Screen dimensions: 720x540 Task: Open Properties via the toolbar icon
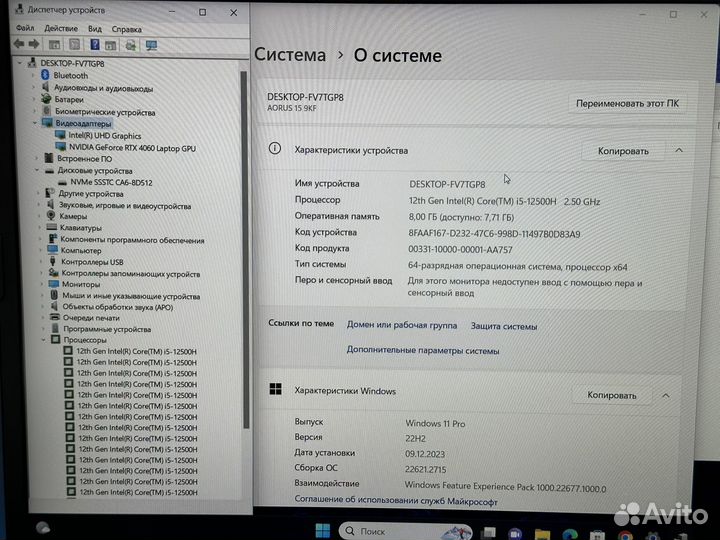(74, 45)
